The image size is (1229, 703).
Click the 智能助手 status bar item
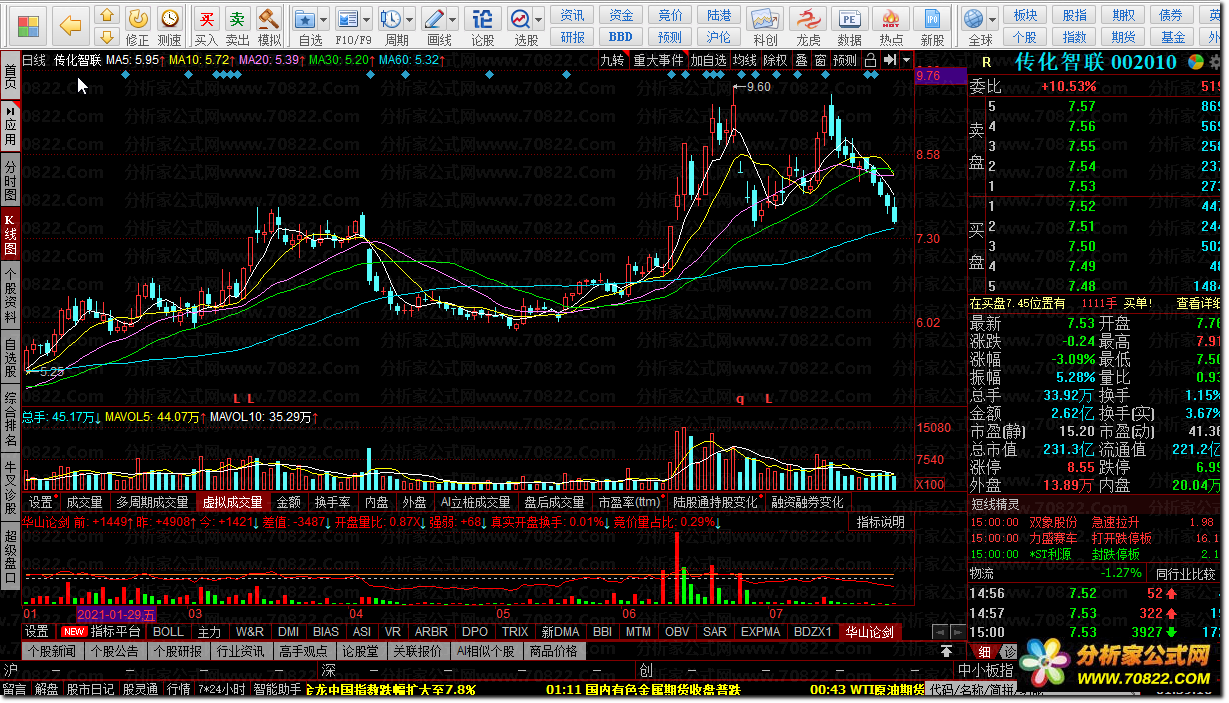click(x=277, y=689)
